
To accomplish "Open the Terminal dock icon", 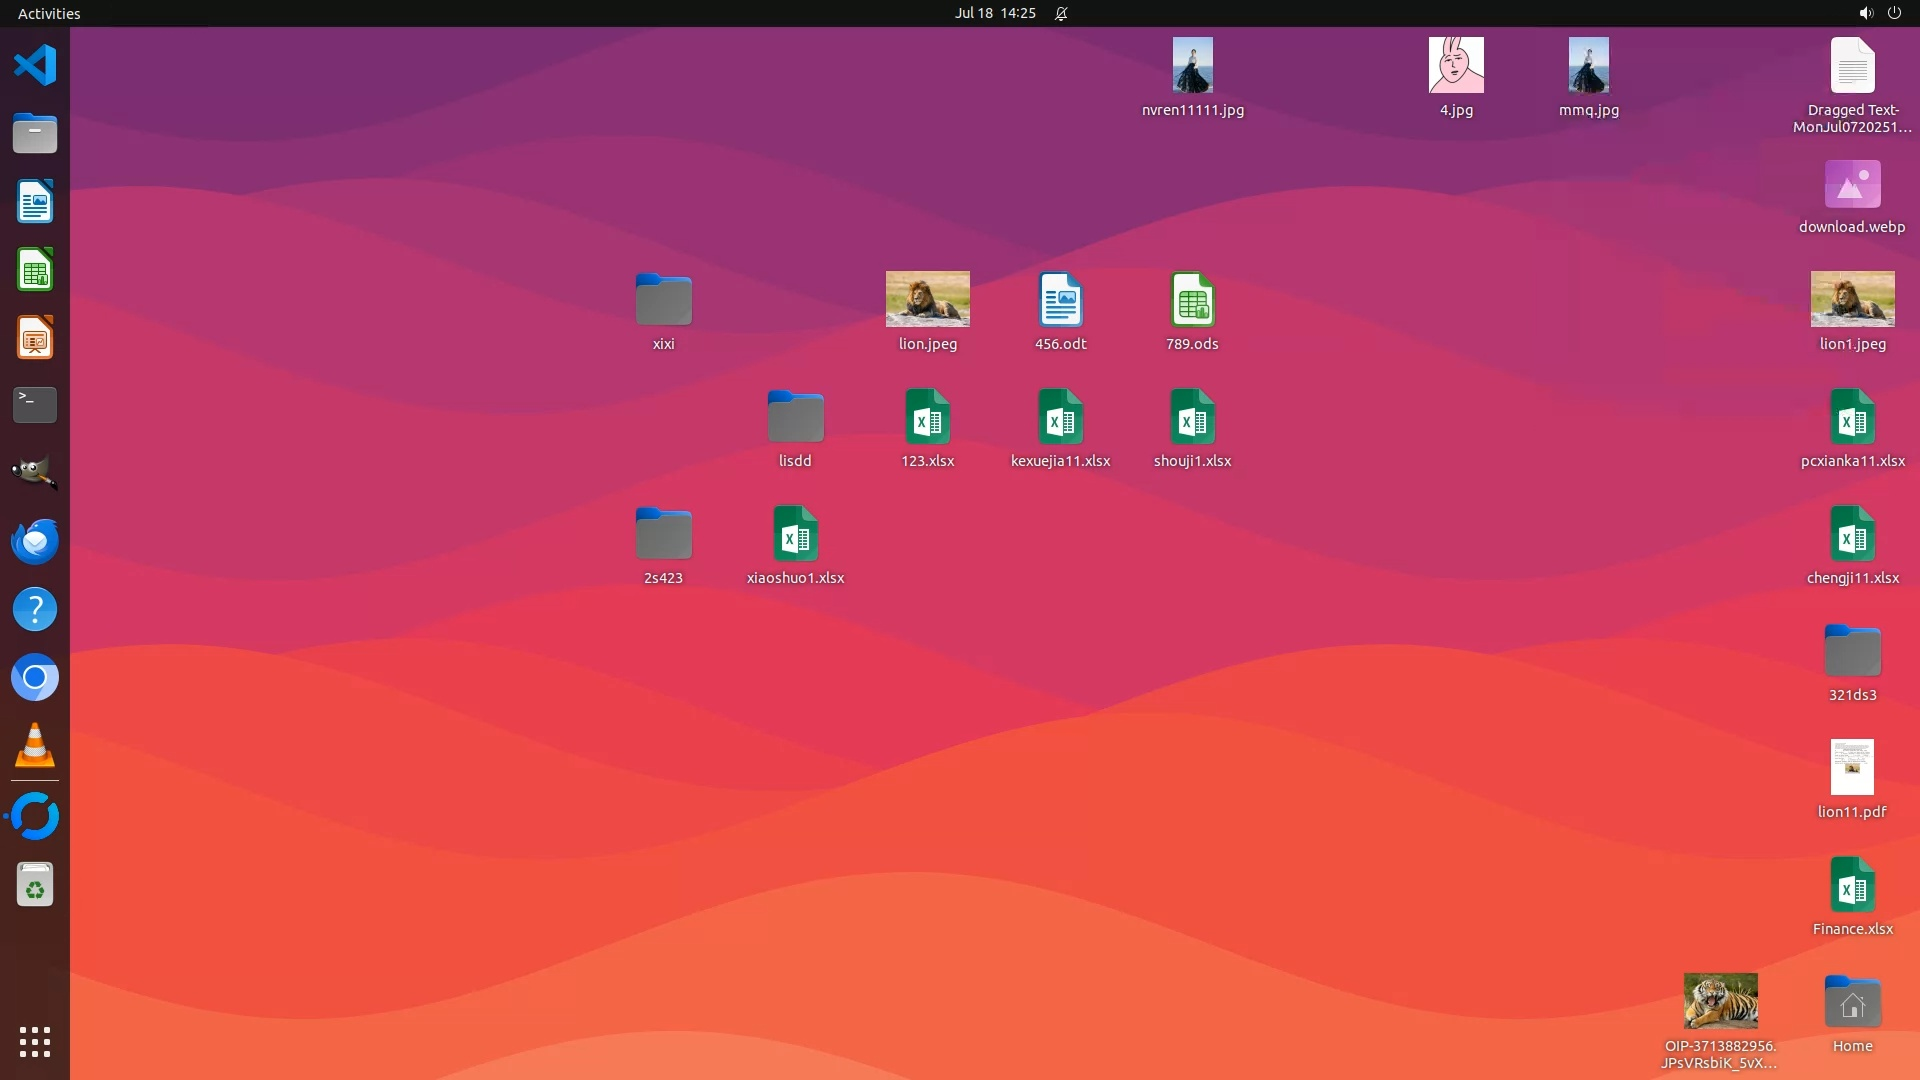I will [35, 405].
